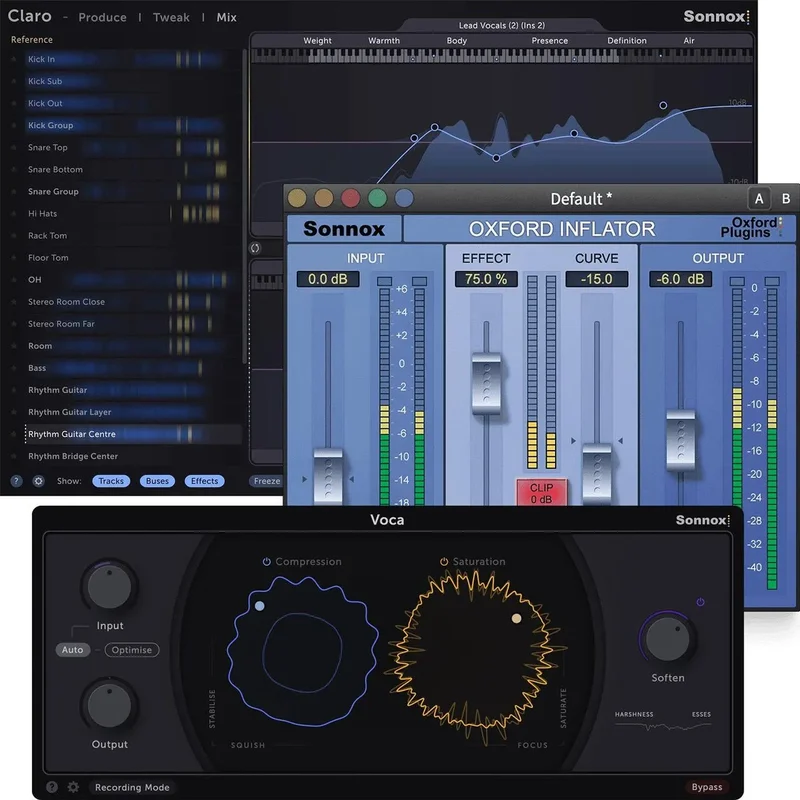This screenshot has width=800, height=800.
Task: Switch to the Mix view in Claro
Action: [226, 17]
